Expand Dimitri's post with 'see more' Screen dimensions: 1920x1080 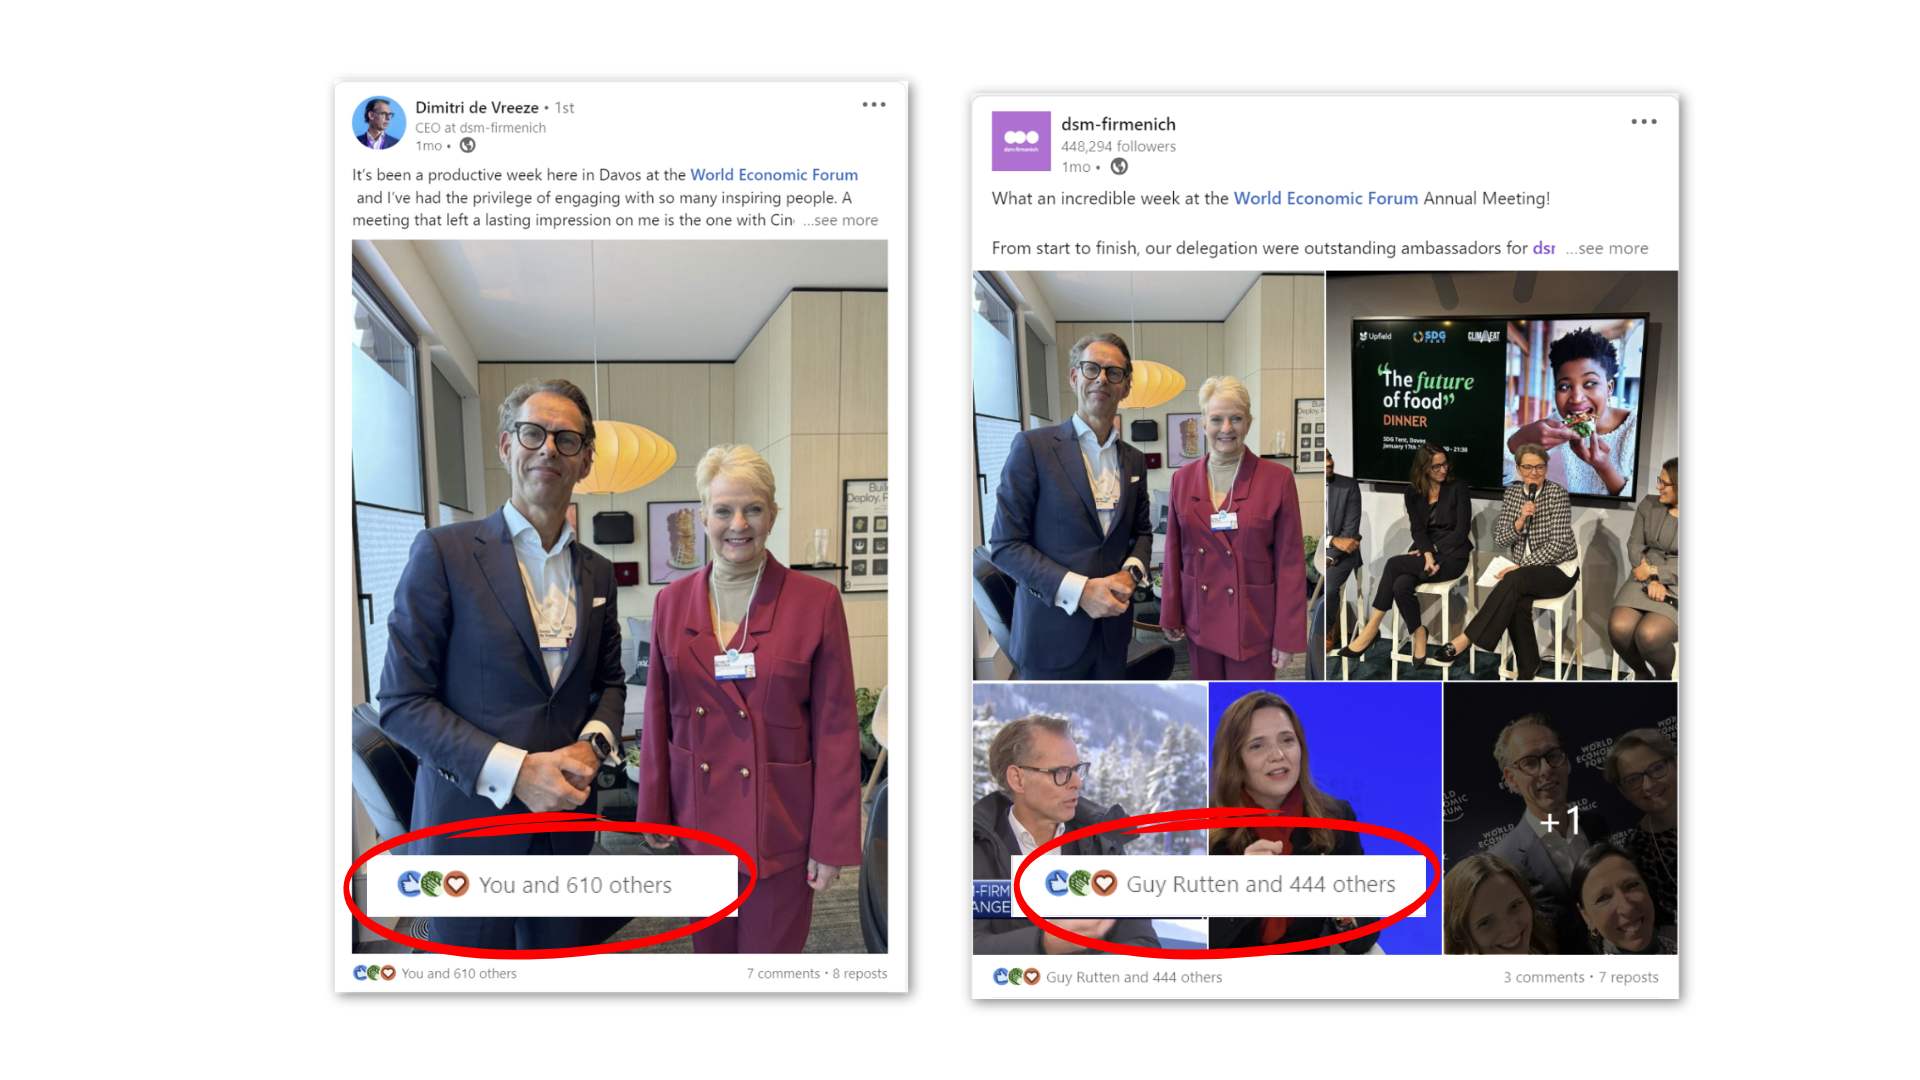tap(840, 220)
